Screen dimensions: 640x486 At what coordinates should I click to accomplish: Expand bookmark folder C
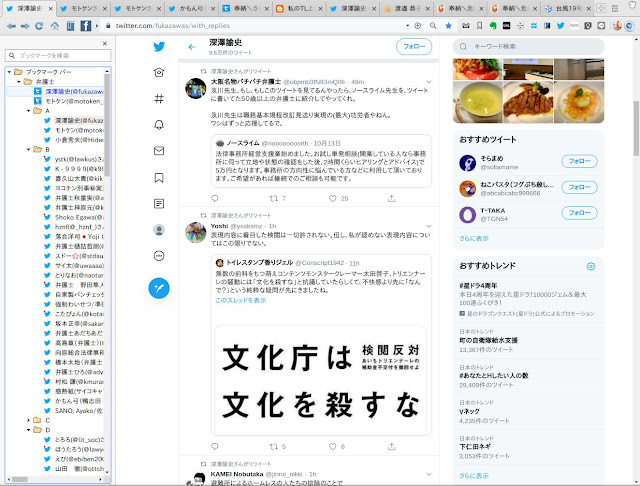(x=29, y=420)
